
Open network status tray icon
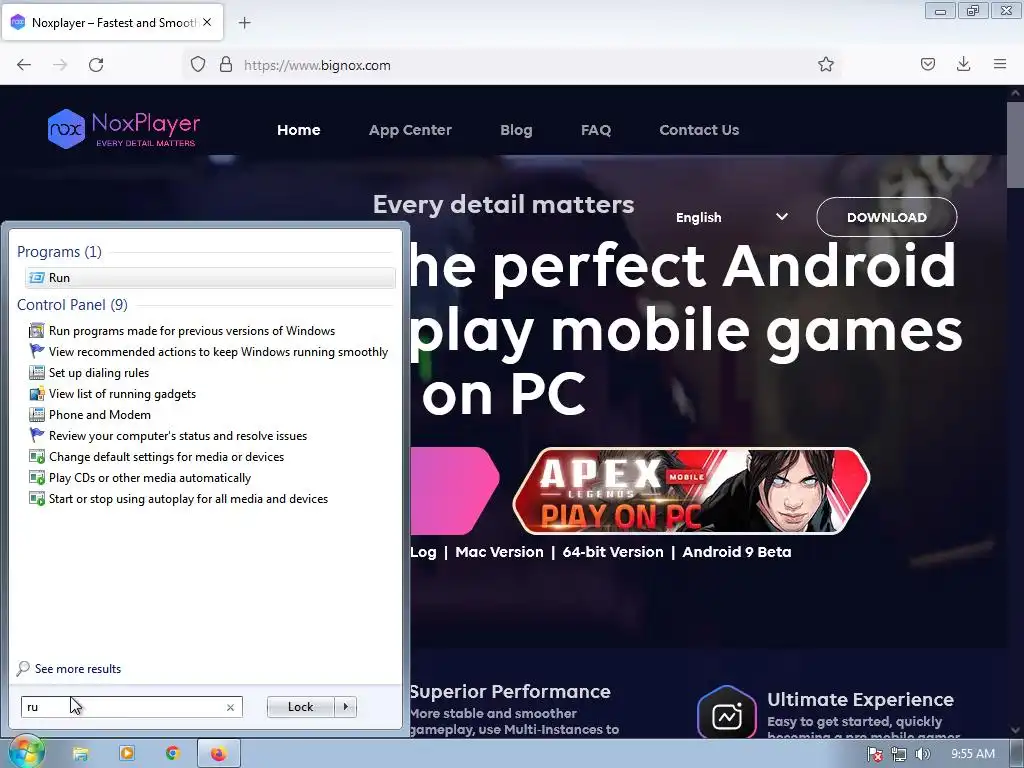tap(899, 754)
